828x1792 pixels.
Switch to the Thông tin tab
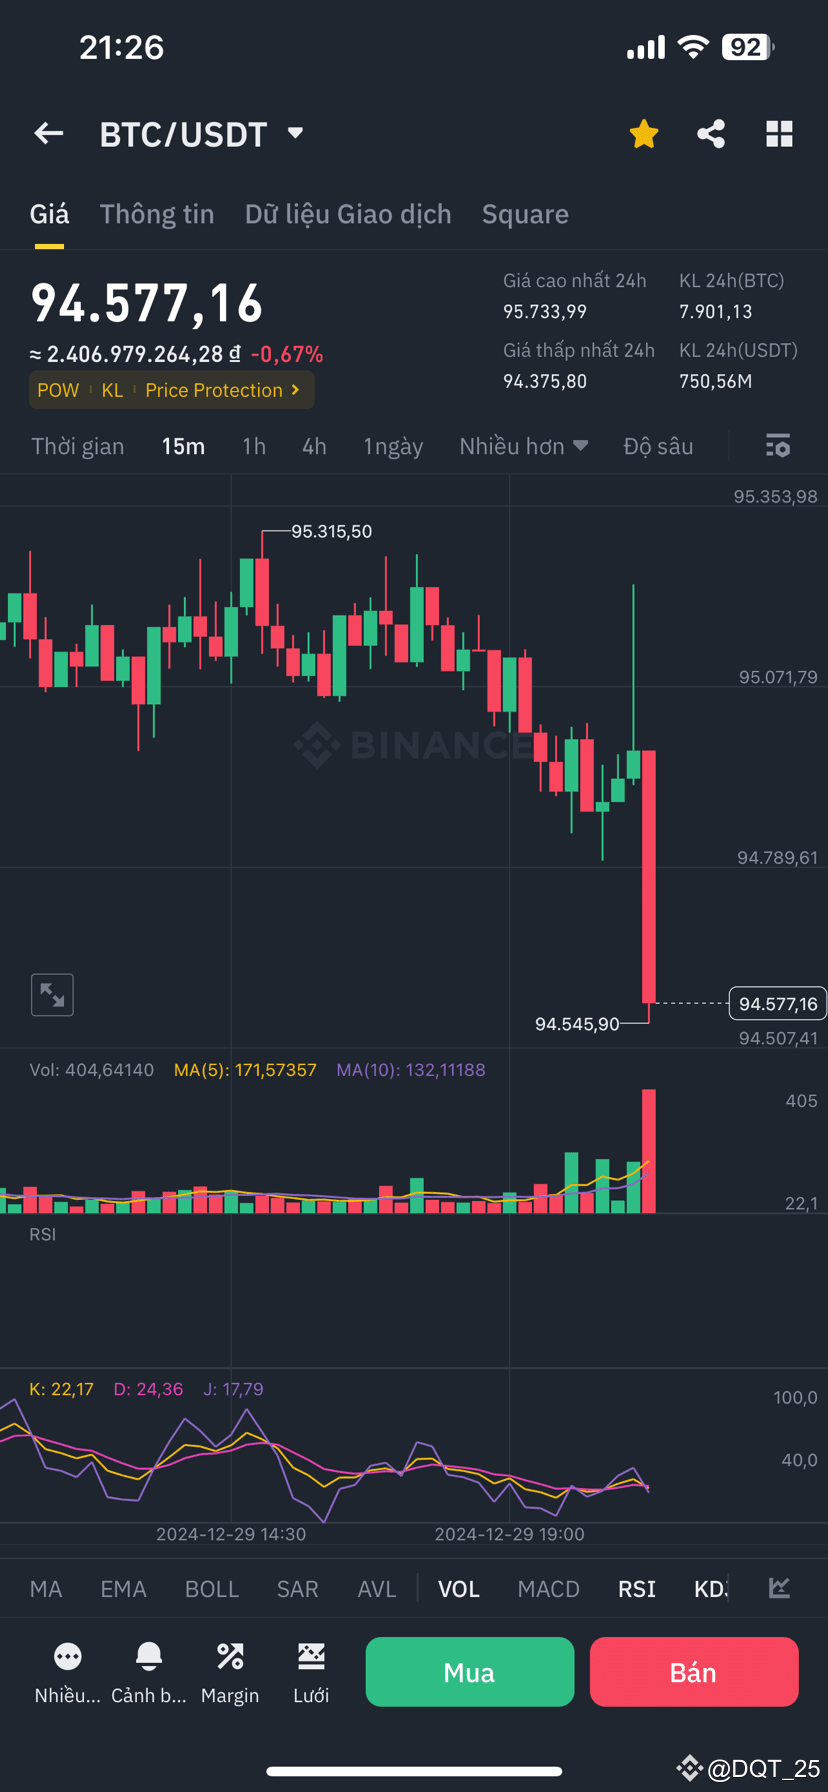(157, 214)
